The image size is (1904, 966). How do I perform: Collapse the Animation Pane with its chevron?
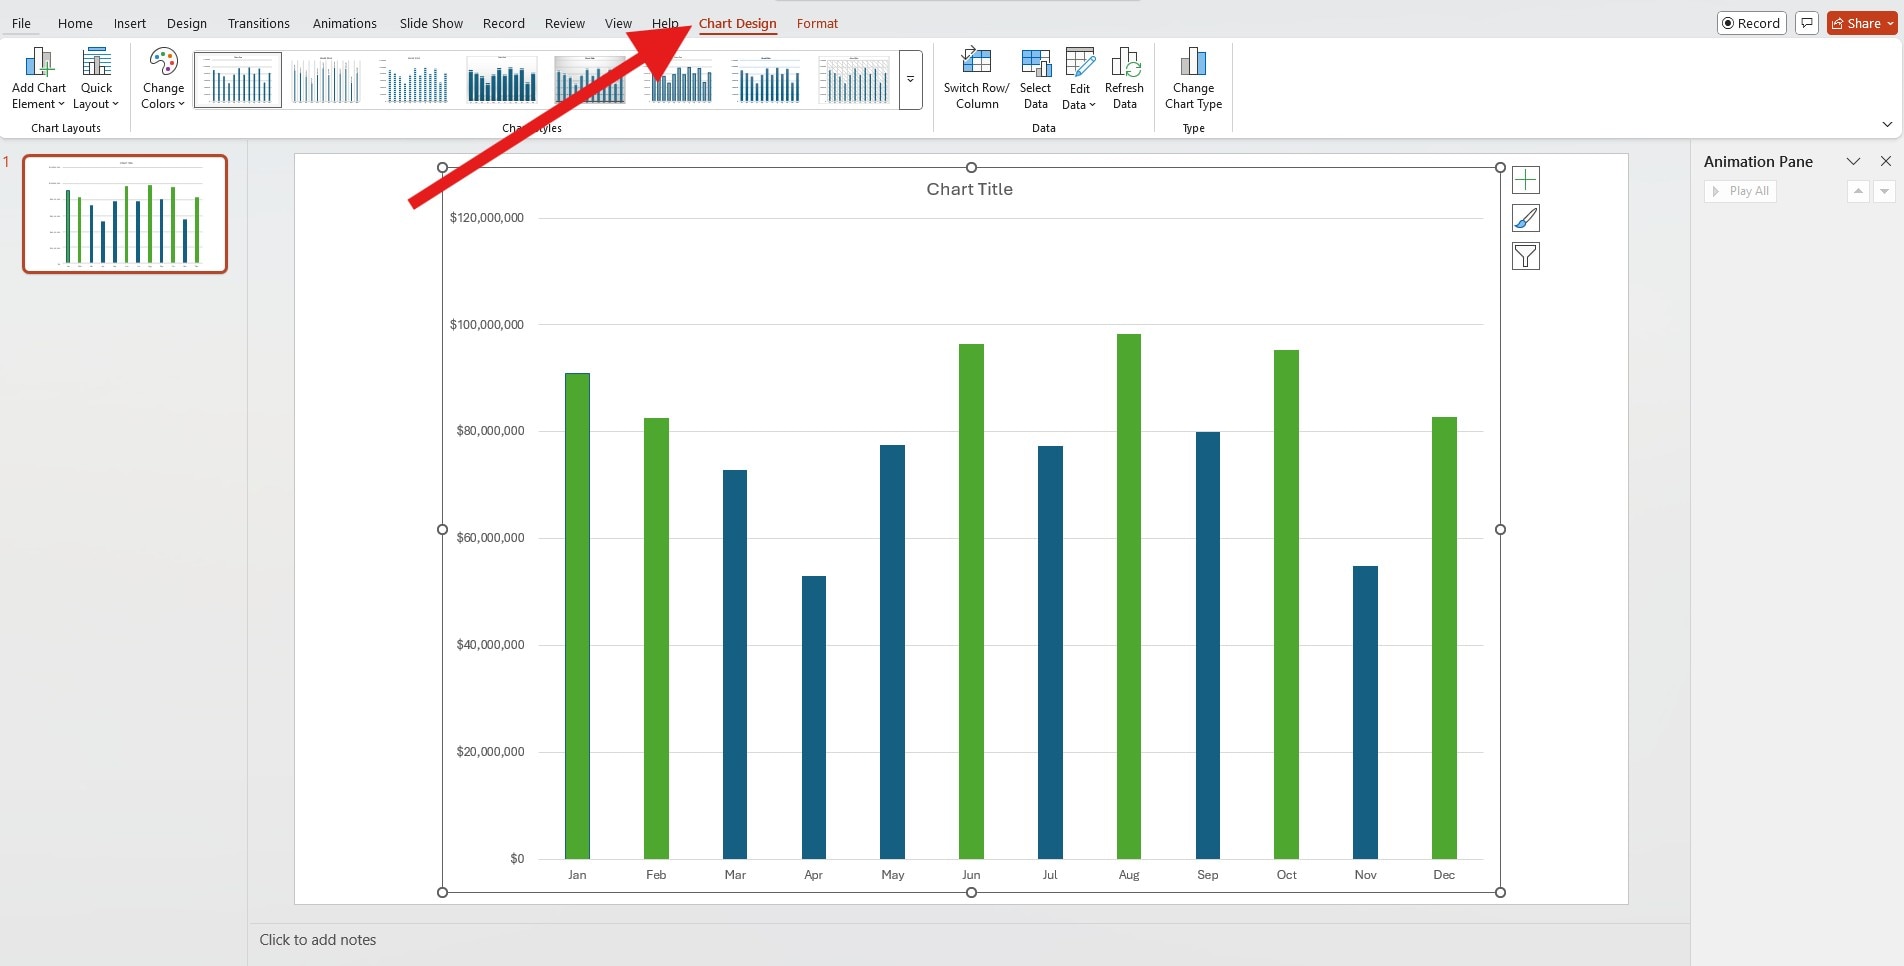tap(1852, 160)
